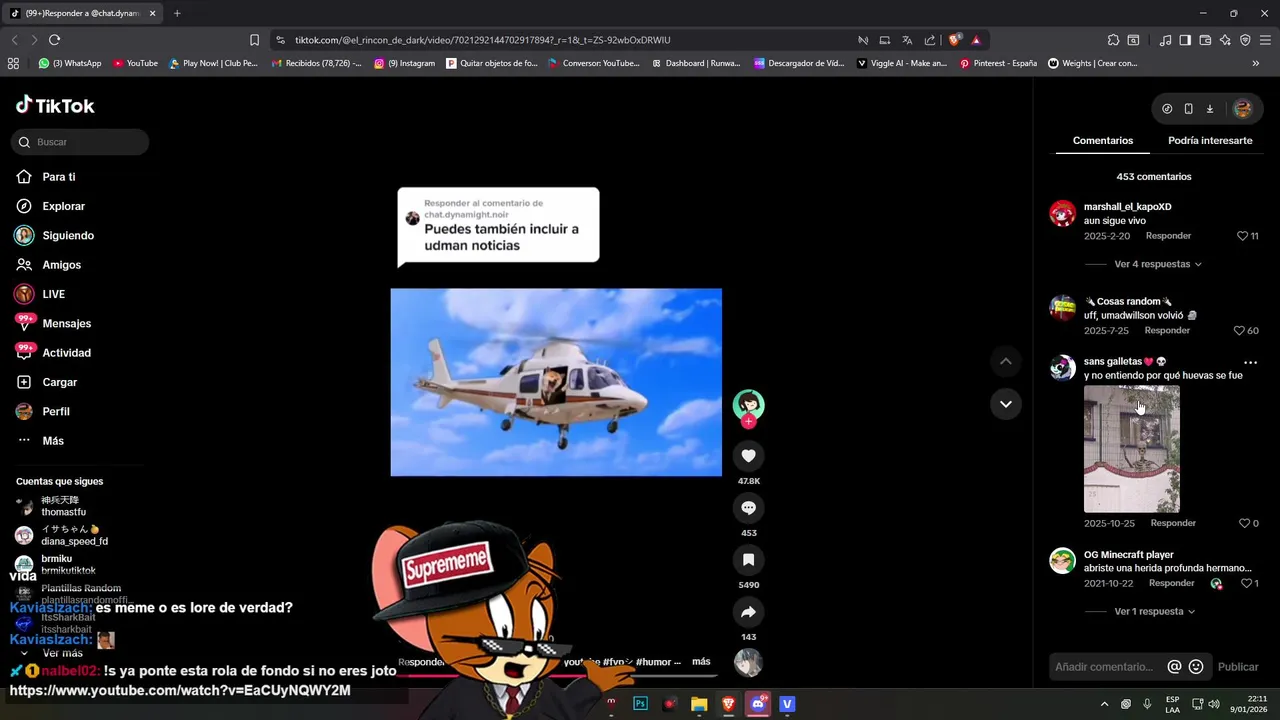1280x720 pixels.
Task: Go to the previous video with up chevron
Action: [x=1006, y=361]
